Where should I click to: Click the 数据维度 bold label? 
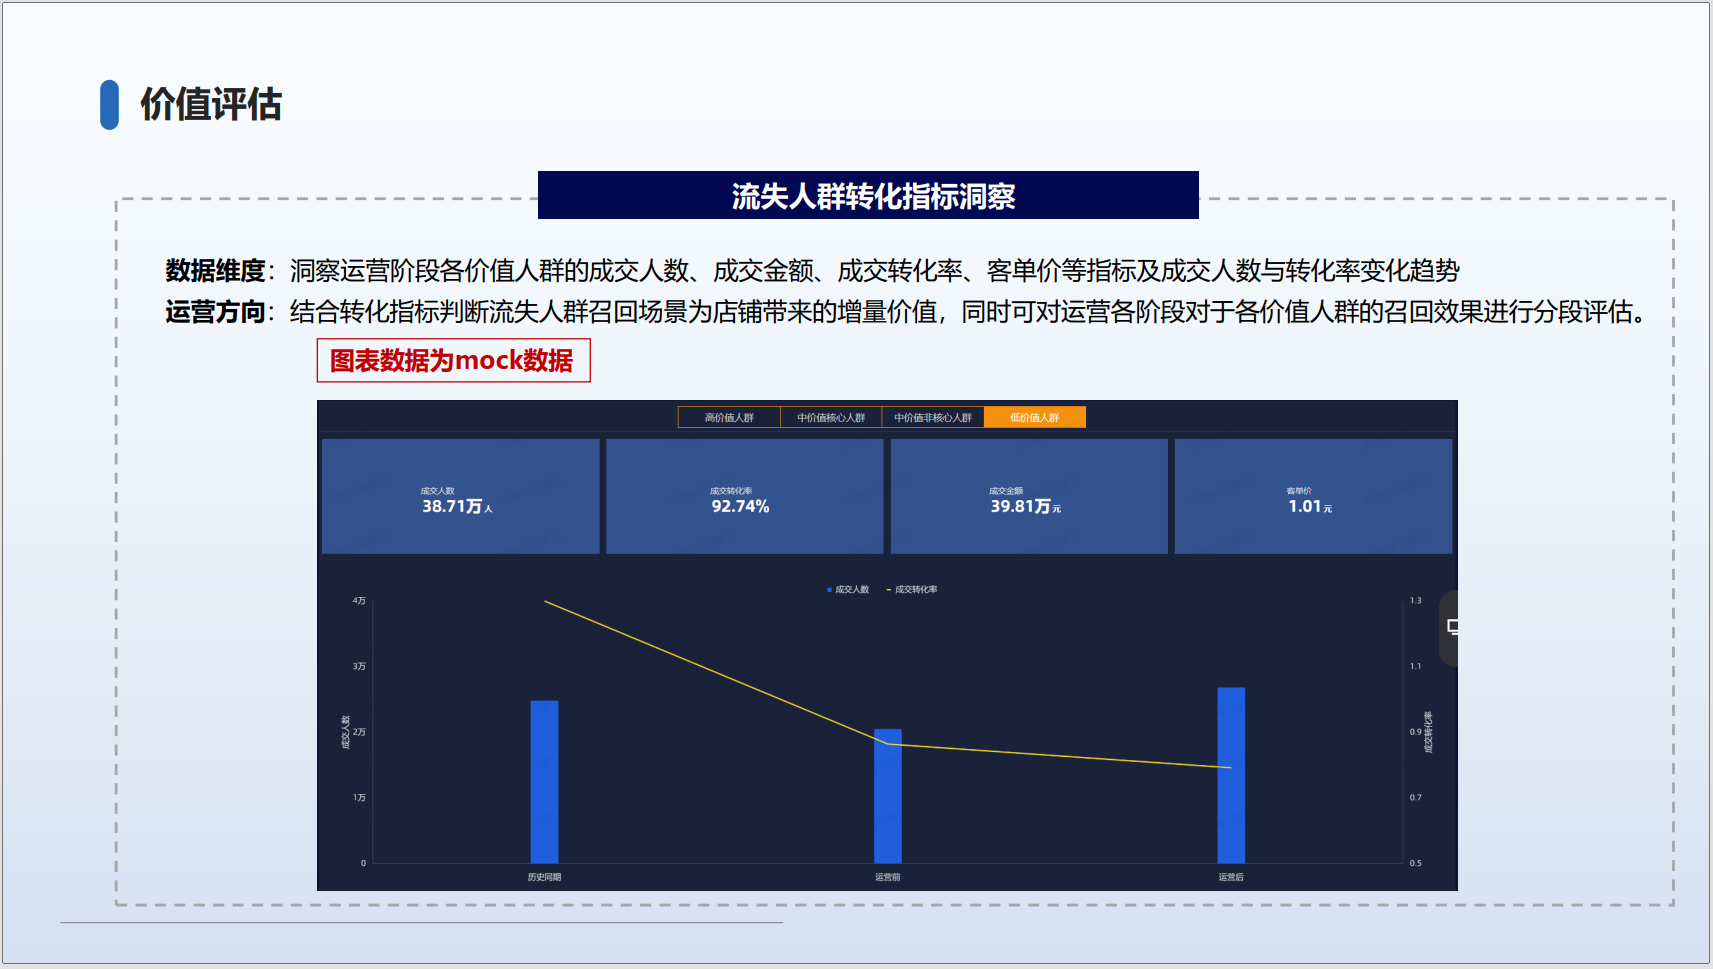[215, 270]
